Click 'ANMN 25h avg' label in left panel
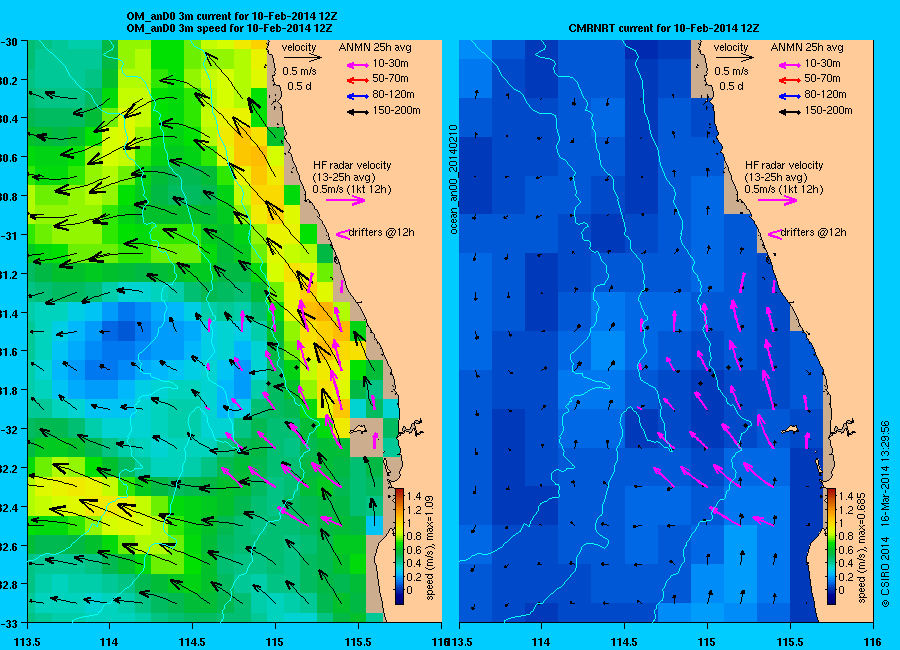This screenshot has height=650, width=900. click(x=375, y=48)
